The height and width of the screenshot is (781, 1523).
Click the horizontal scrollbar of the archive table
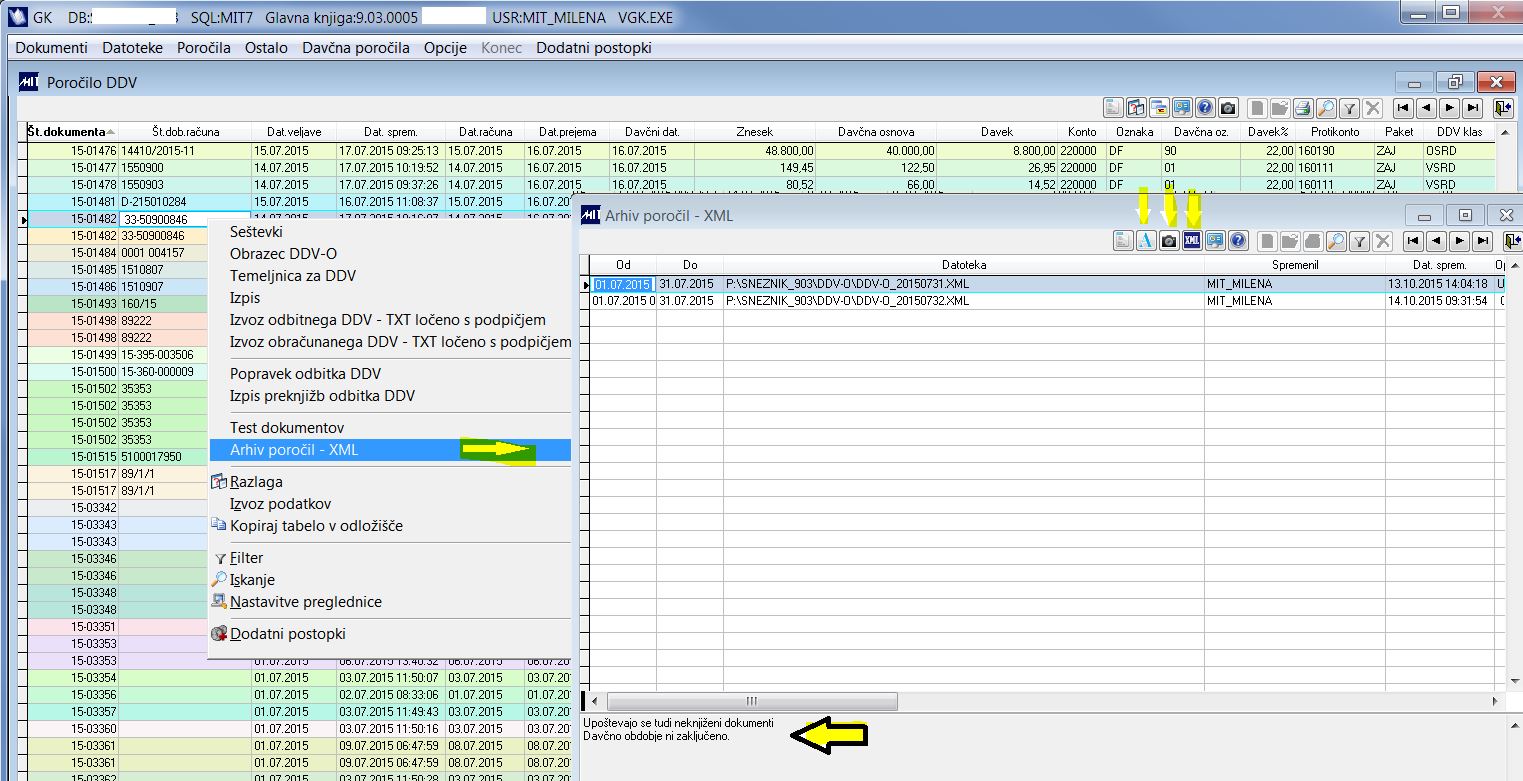(x=1048, y=701)
